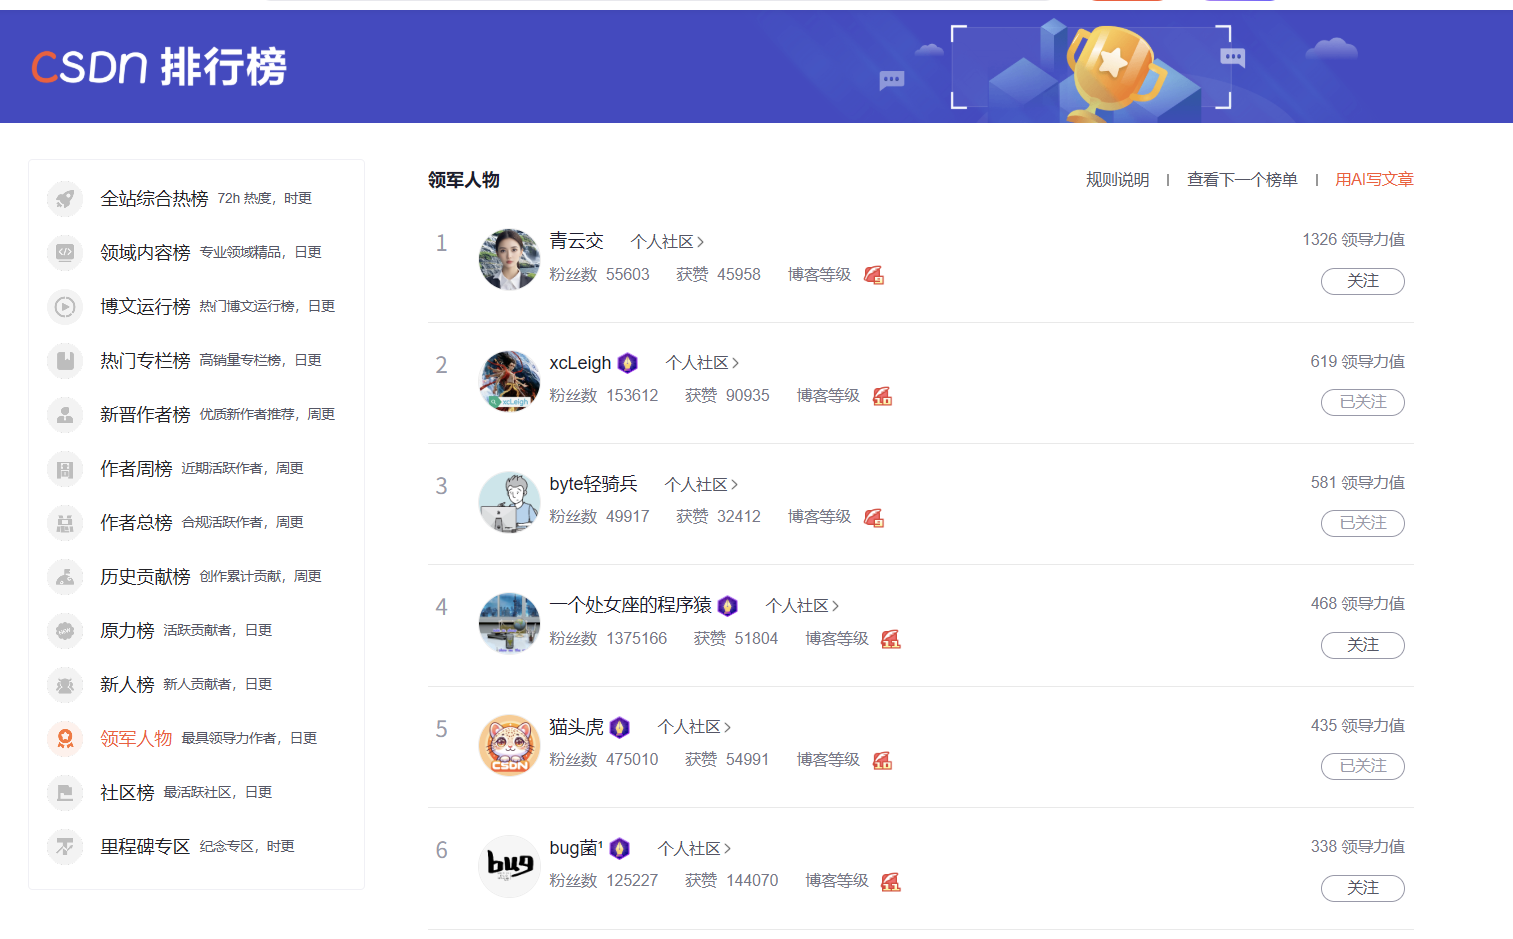
Task: Click xcLeigh's avatar image
Action: pyautogui.click(x=509, y=381)
